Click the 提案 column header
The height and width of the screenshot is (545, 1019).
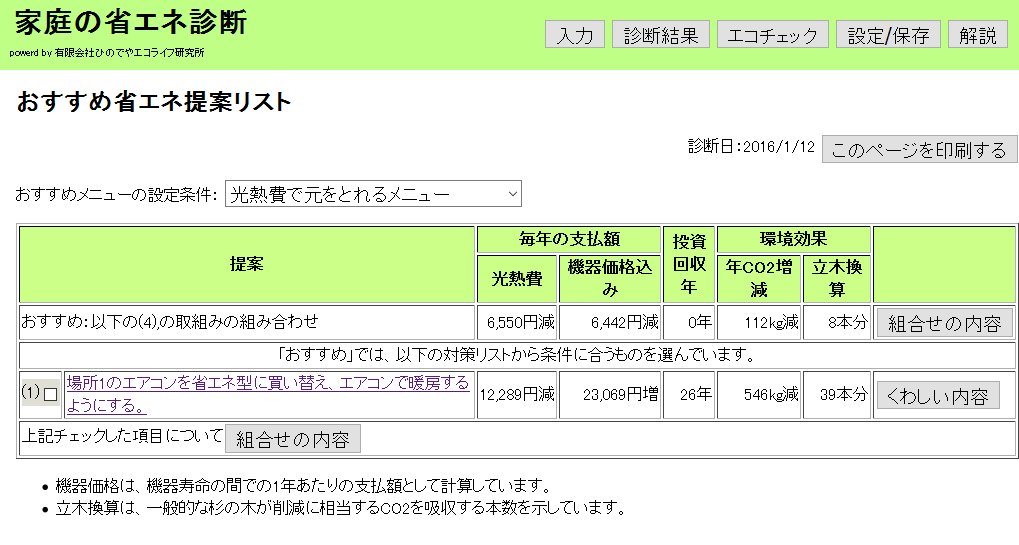coord(247,264)
